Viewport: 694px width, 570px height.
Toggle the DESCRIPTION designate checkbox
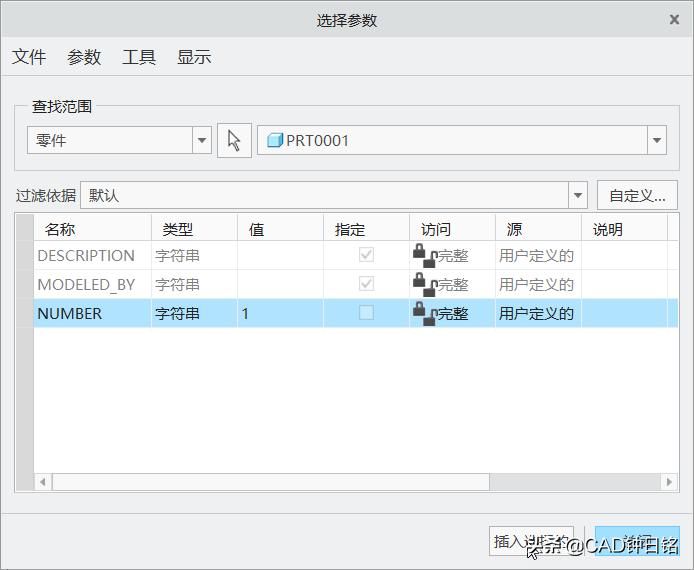366,255
